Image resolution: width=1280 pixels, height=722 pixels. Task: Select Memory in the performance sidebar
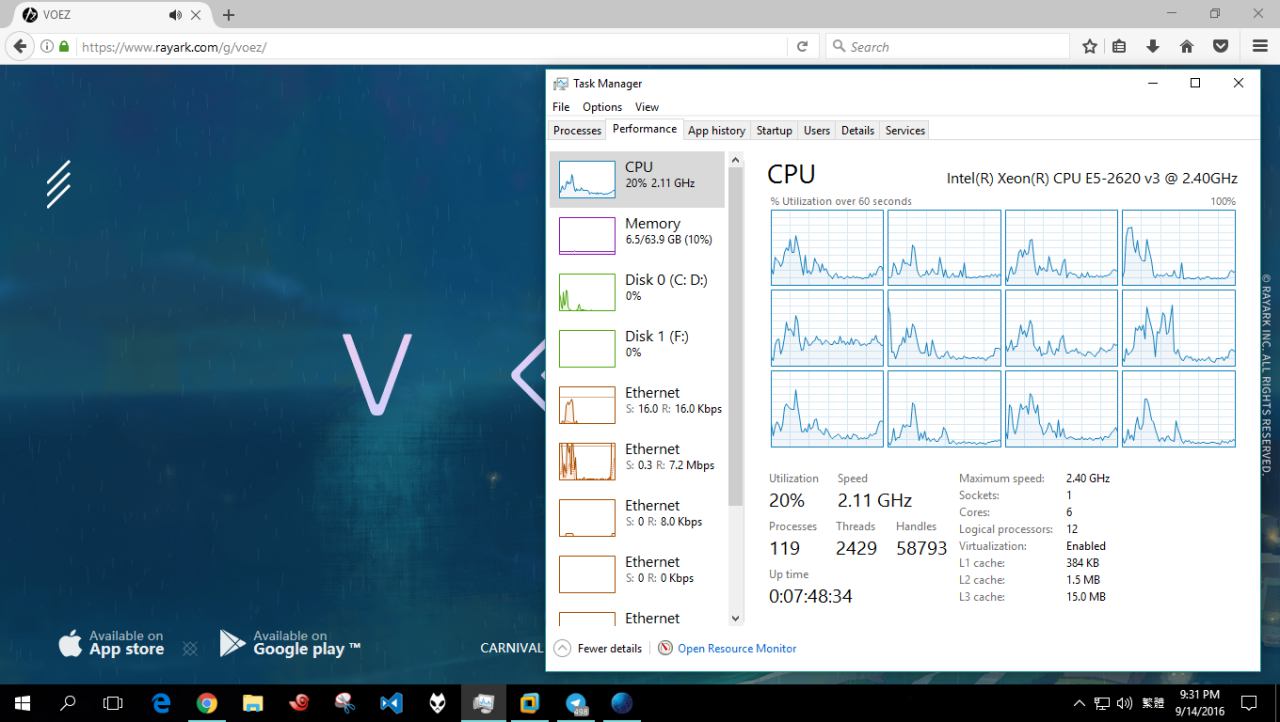pos(637,235)
